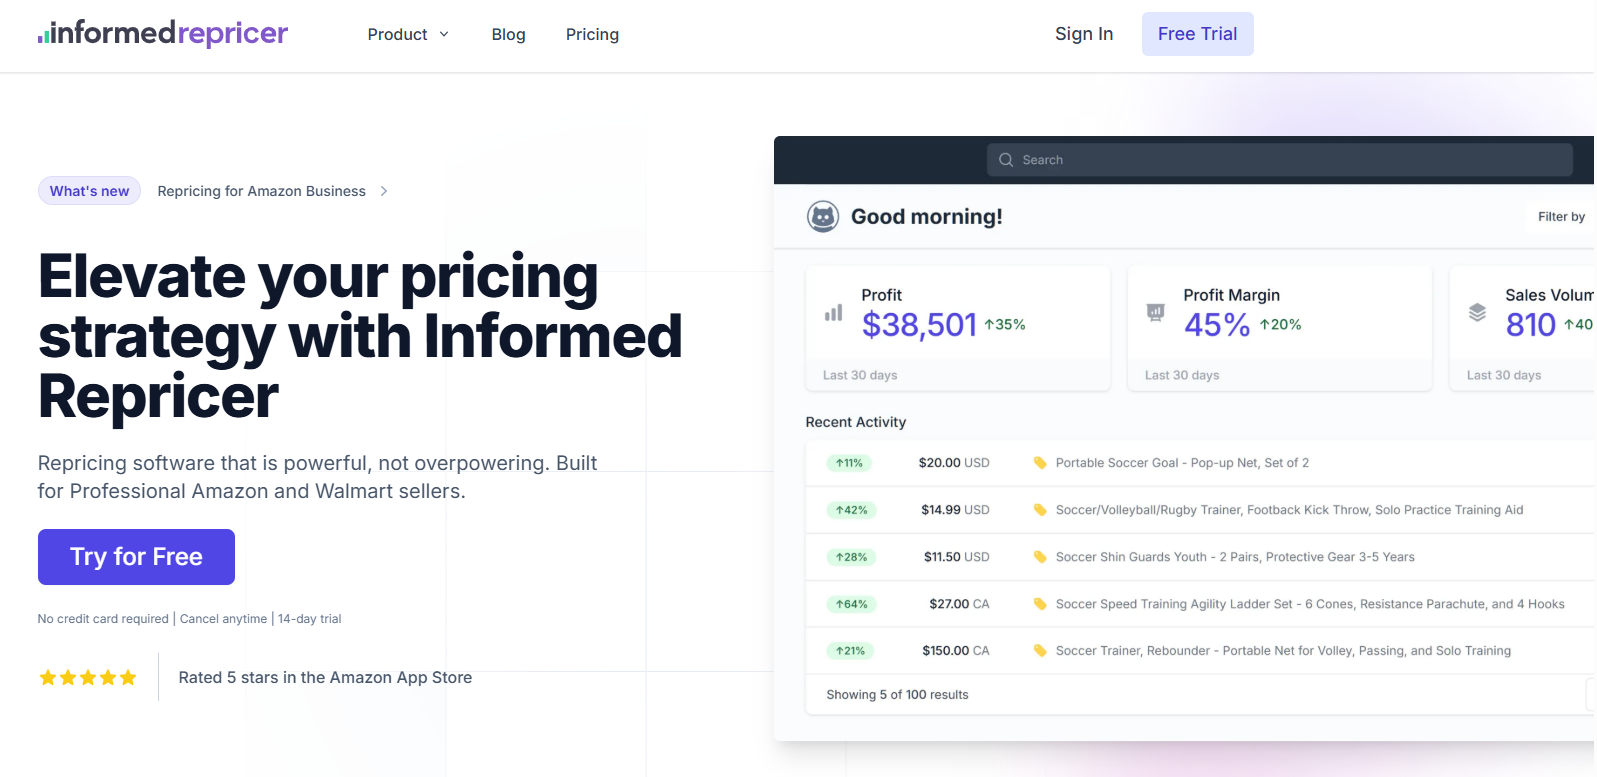Click the $38,501 profit value

click(x=919, y=324)
